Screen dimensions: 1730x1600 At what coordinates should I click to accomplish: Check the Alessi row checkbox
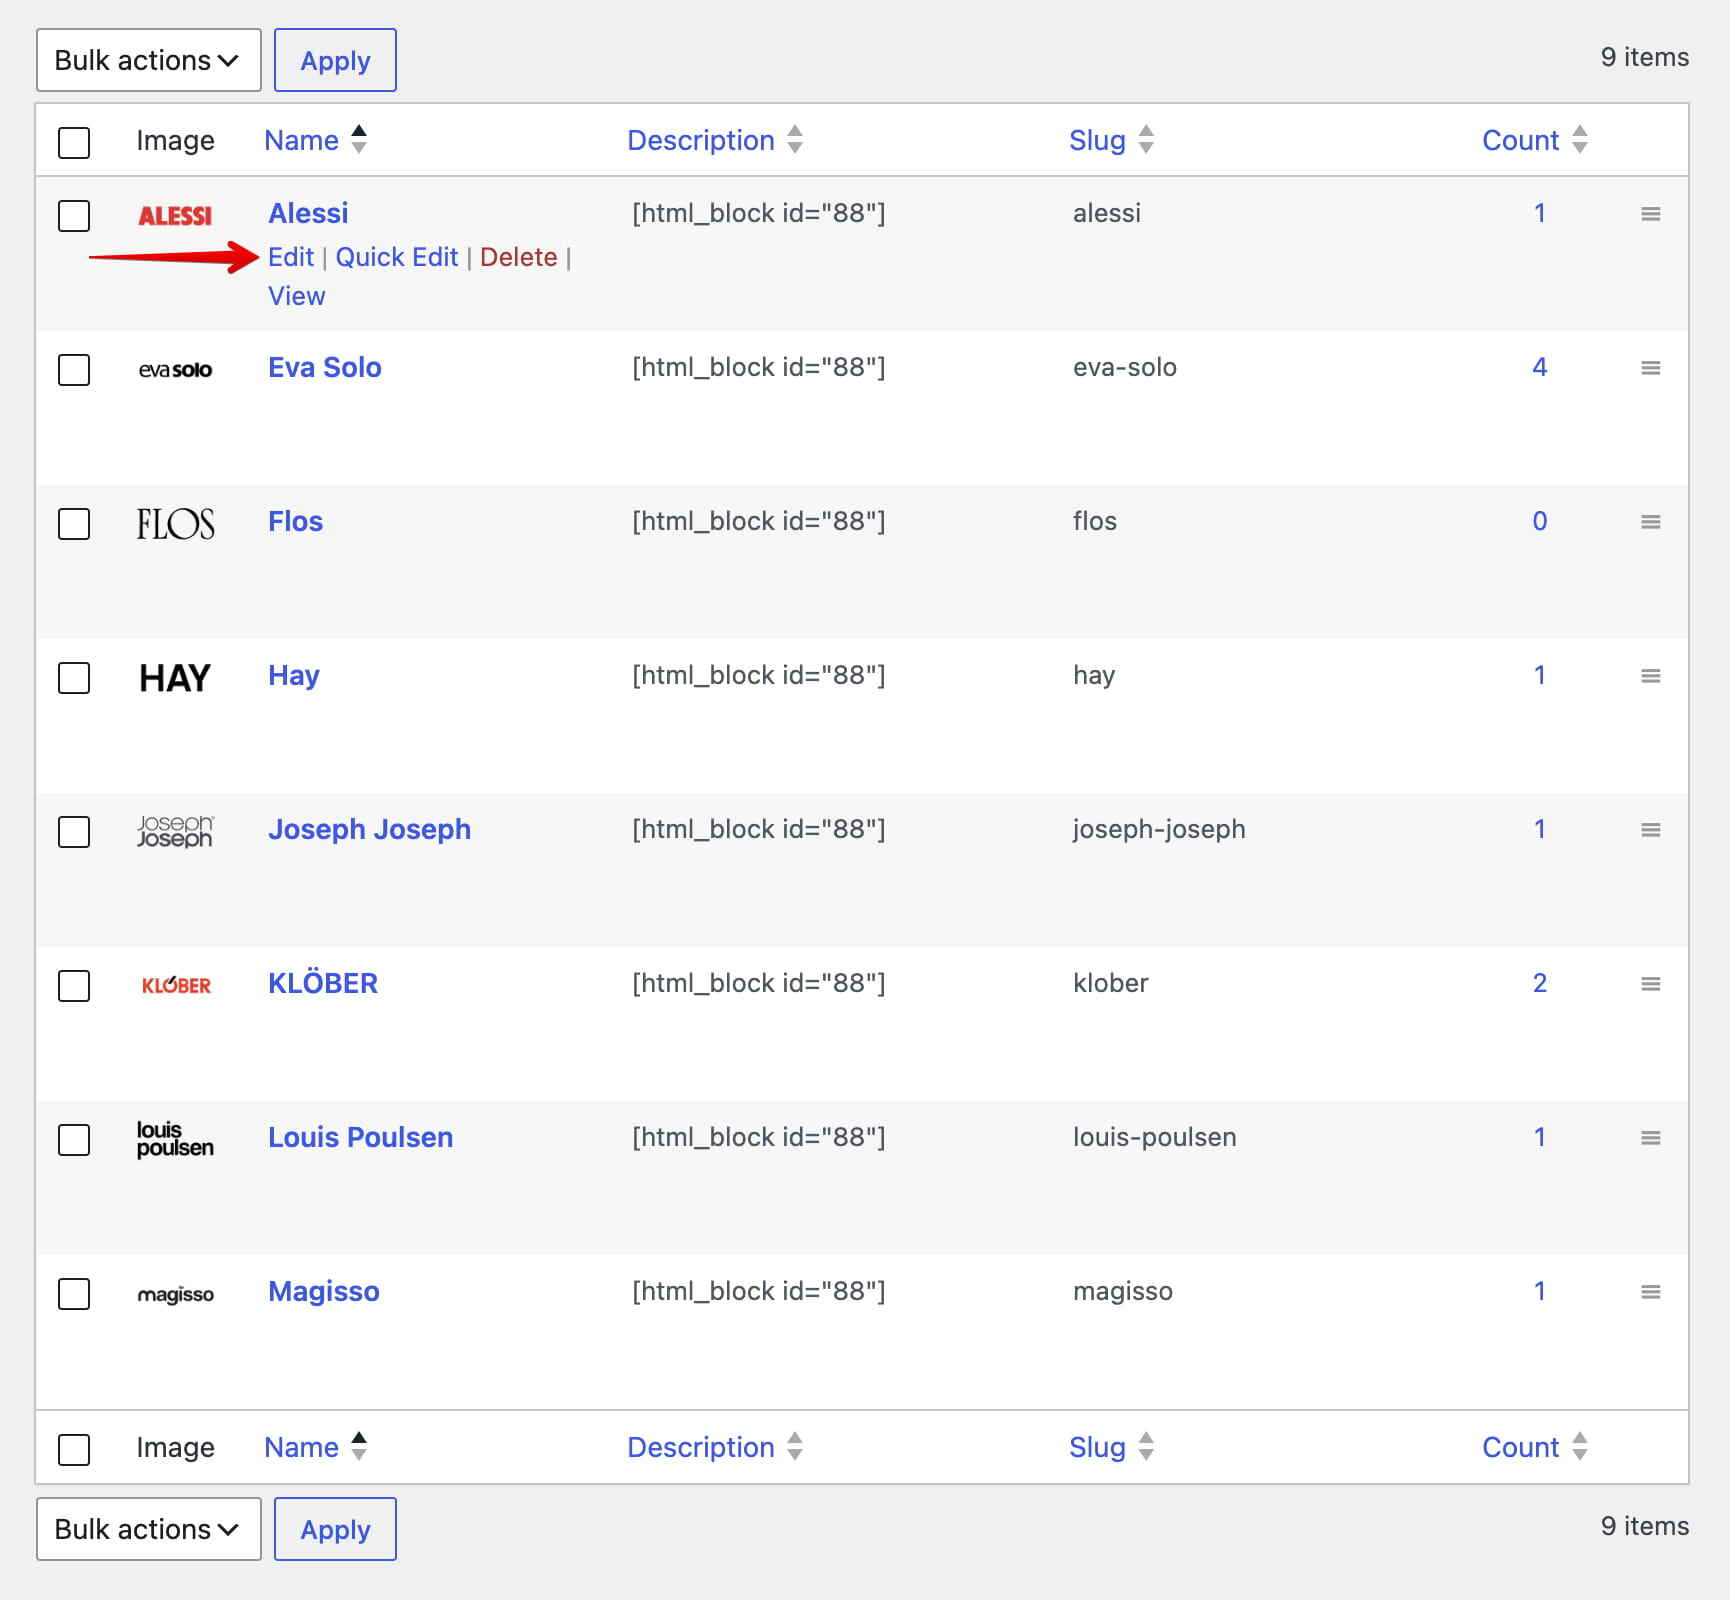coord(74,215)
